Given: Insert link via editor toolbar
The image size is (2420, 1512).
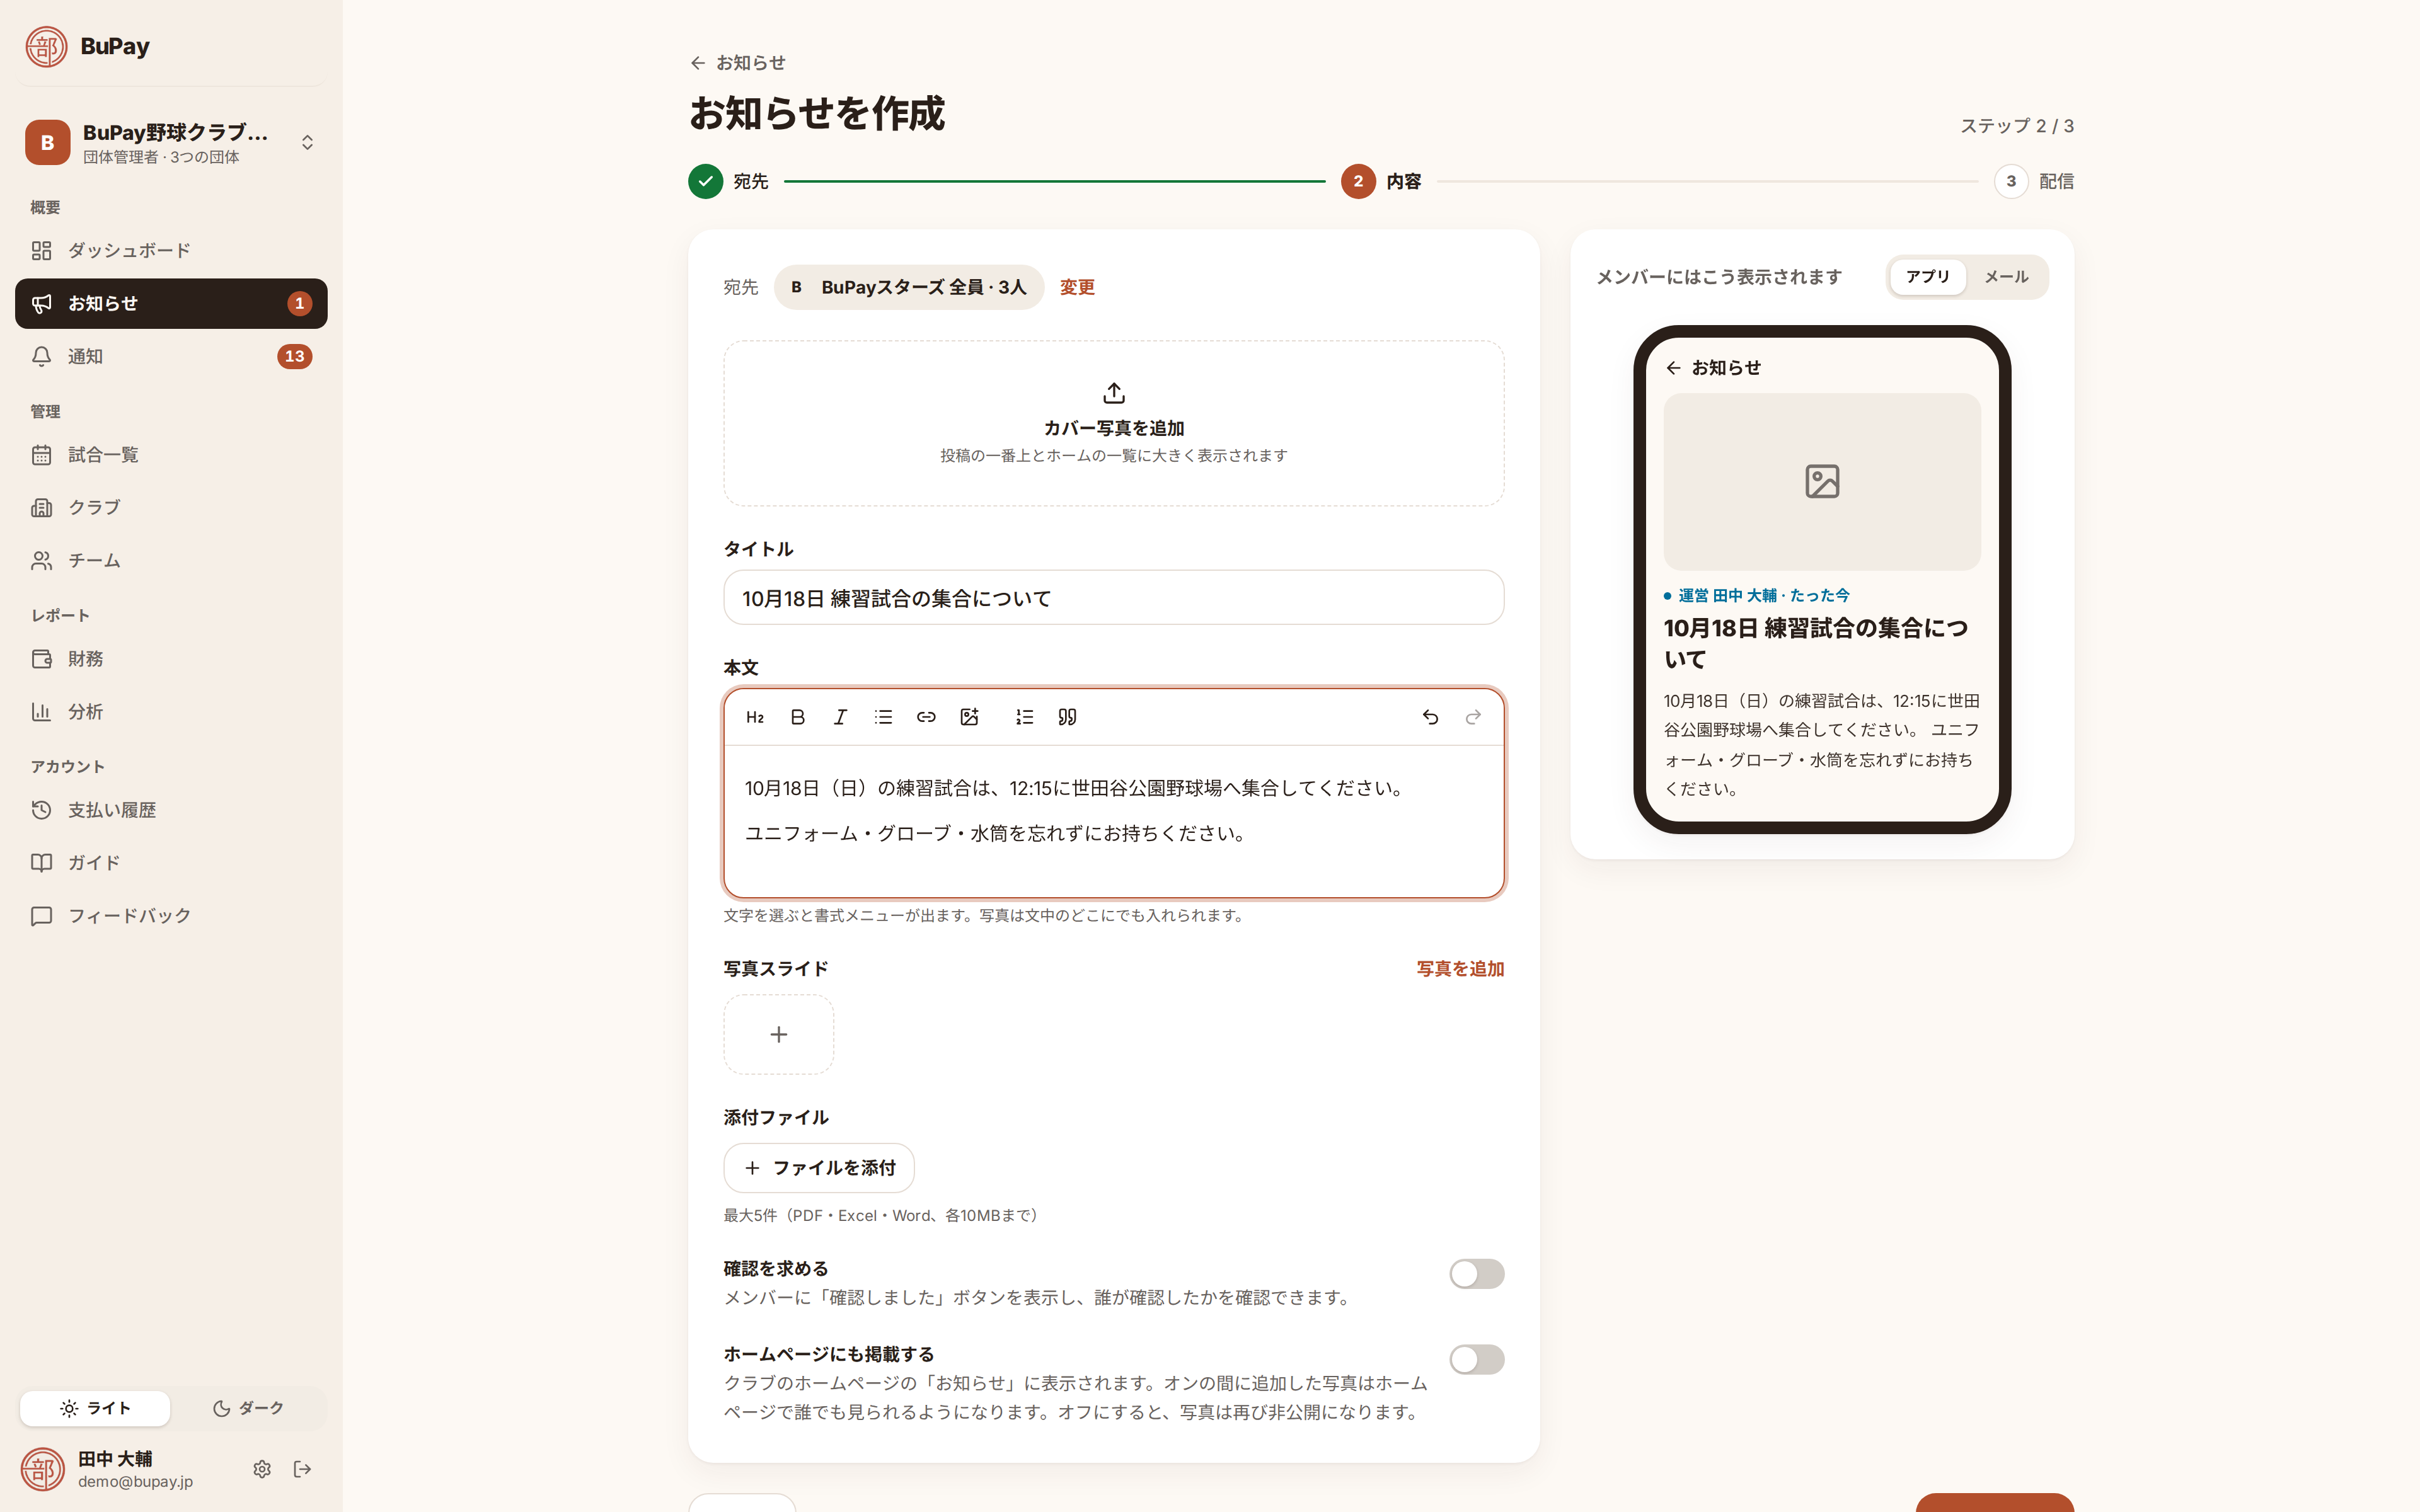Looking at the screenshot, I should pyautogui.click(x=926, y=717).
